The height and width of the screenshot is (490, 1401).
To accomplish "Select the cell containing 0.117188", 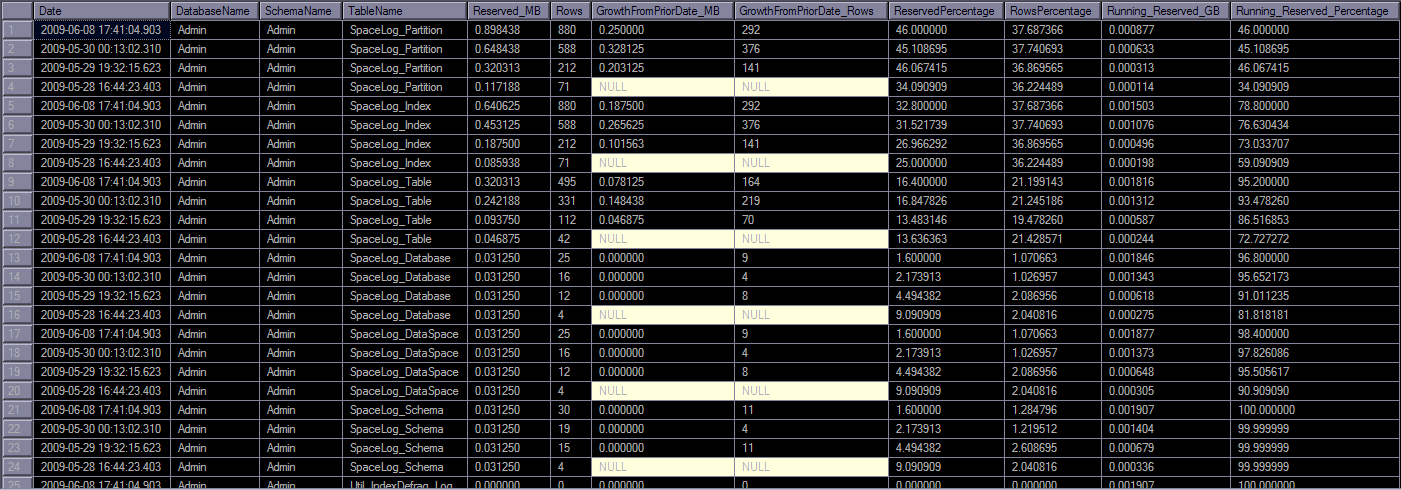I will (507, 87).
